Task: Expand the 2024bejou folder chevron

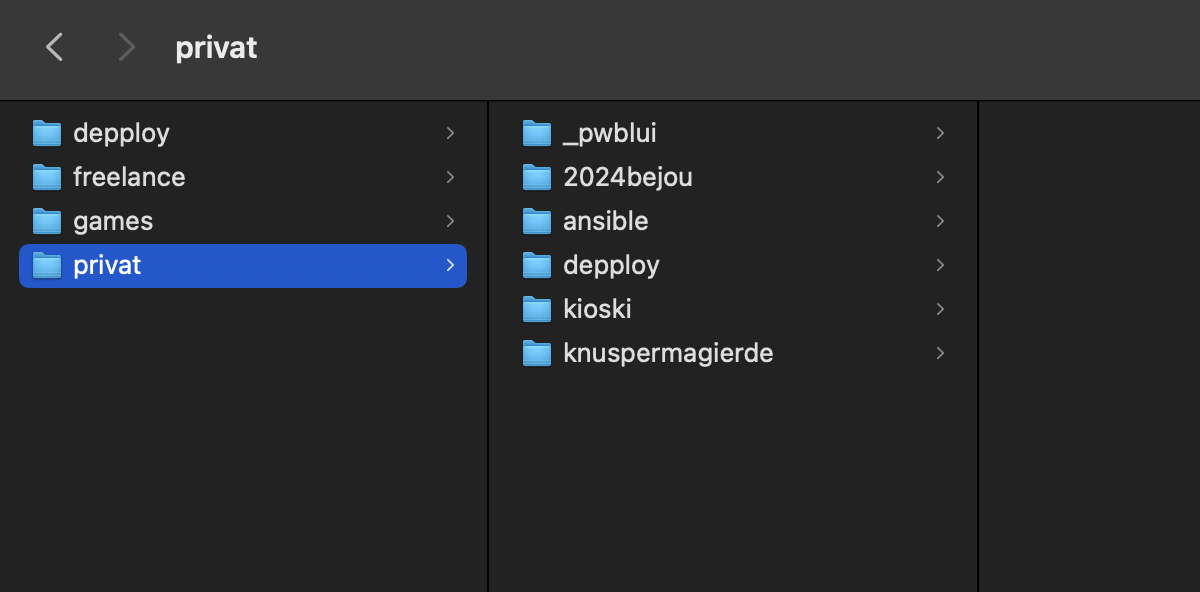Action: click(x=939, y=177)
